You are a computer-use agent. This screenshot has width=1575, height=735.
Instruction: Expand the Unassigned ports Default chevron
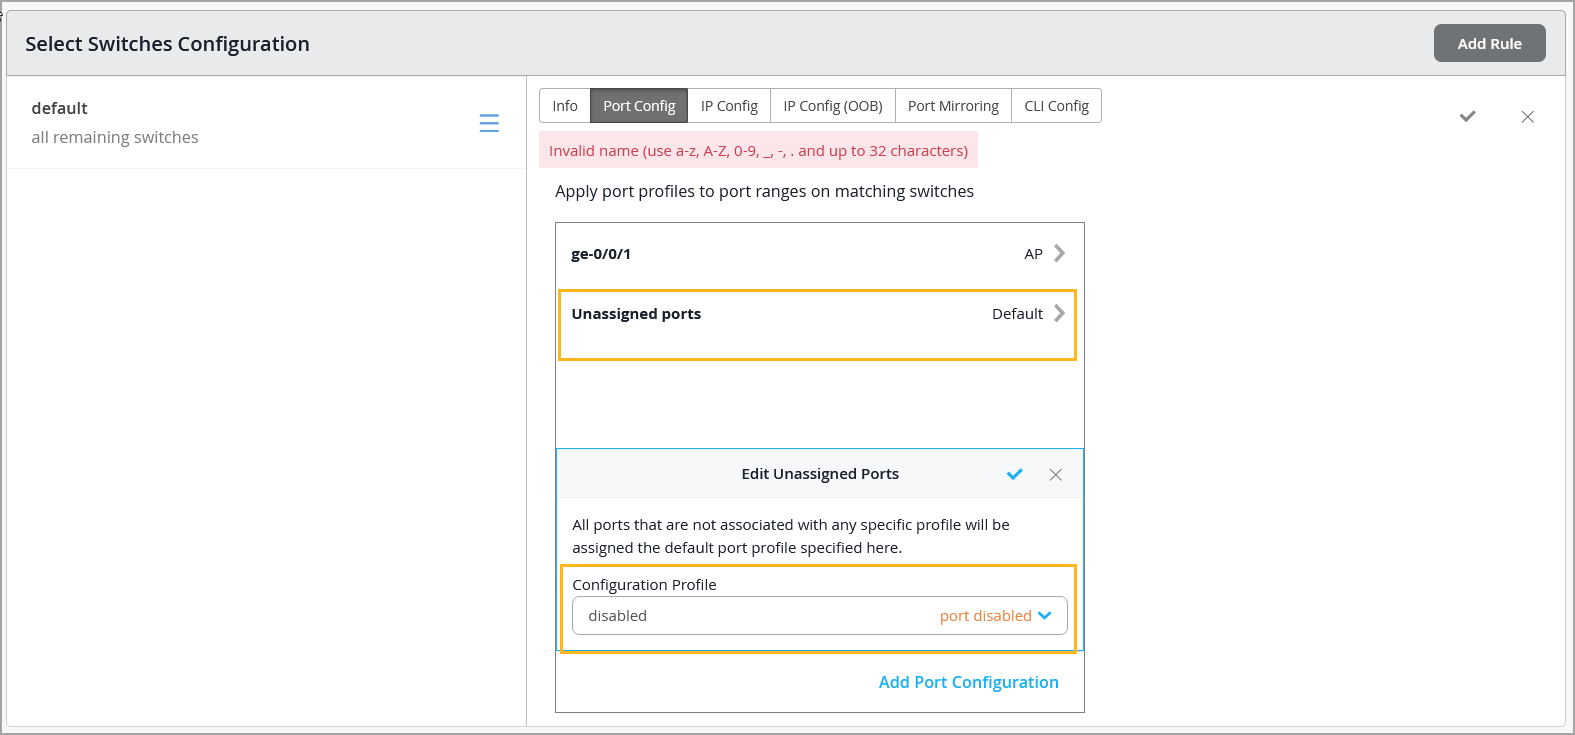click(1059, 314)
